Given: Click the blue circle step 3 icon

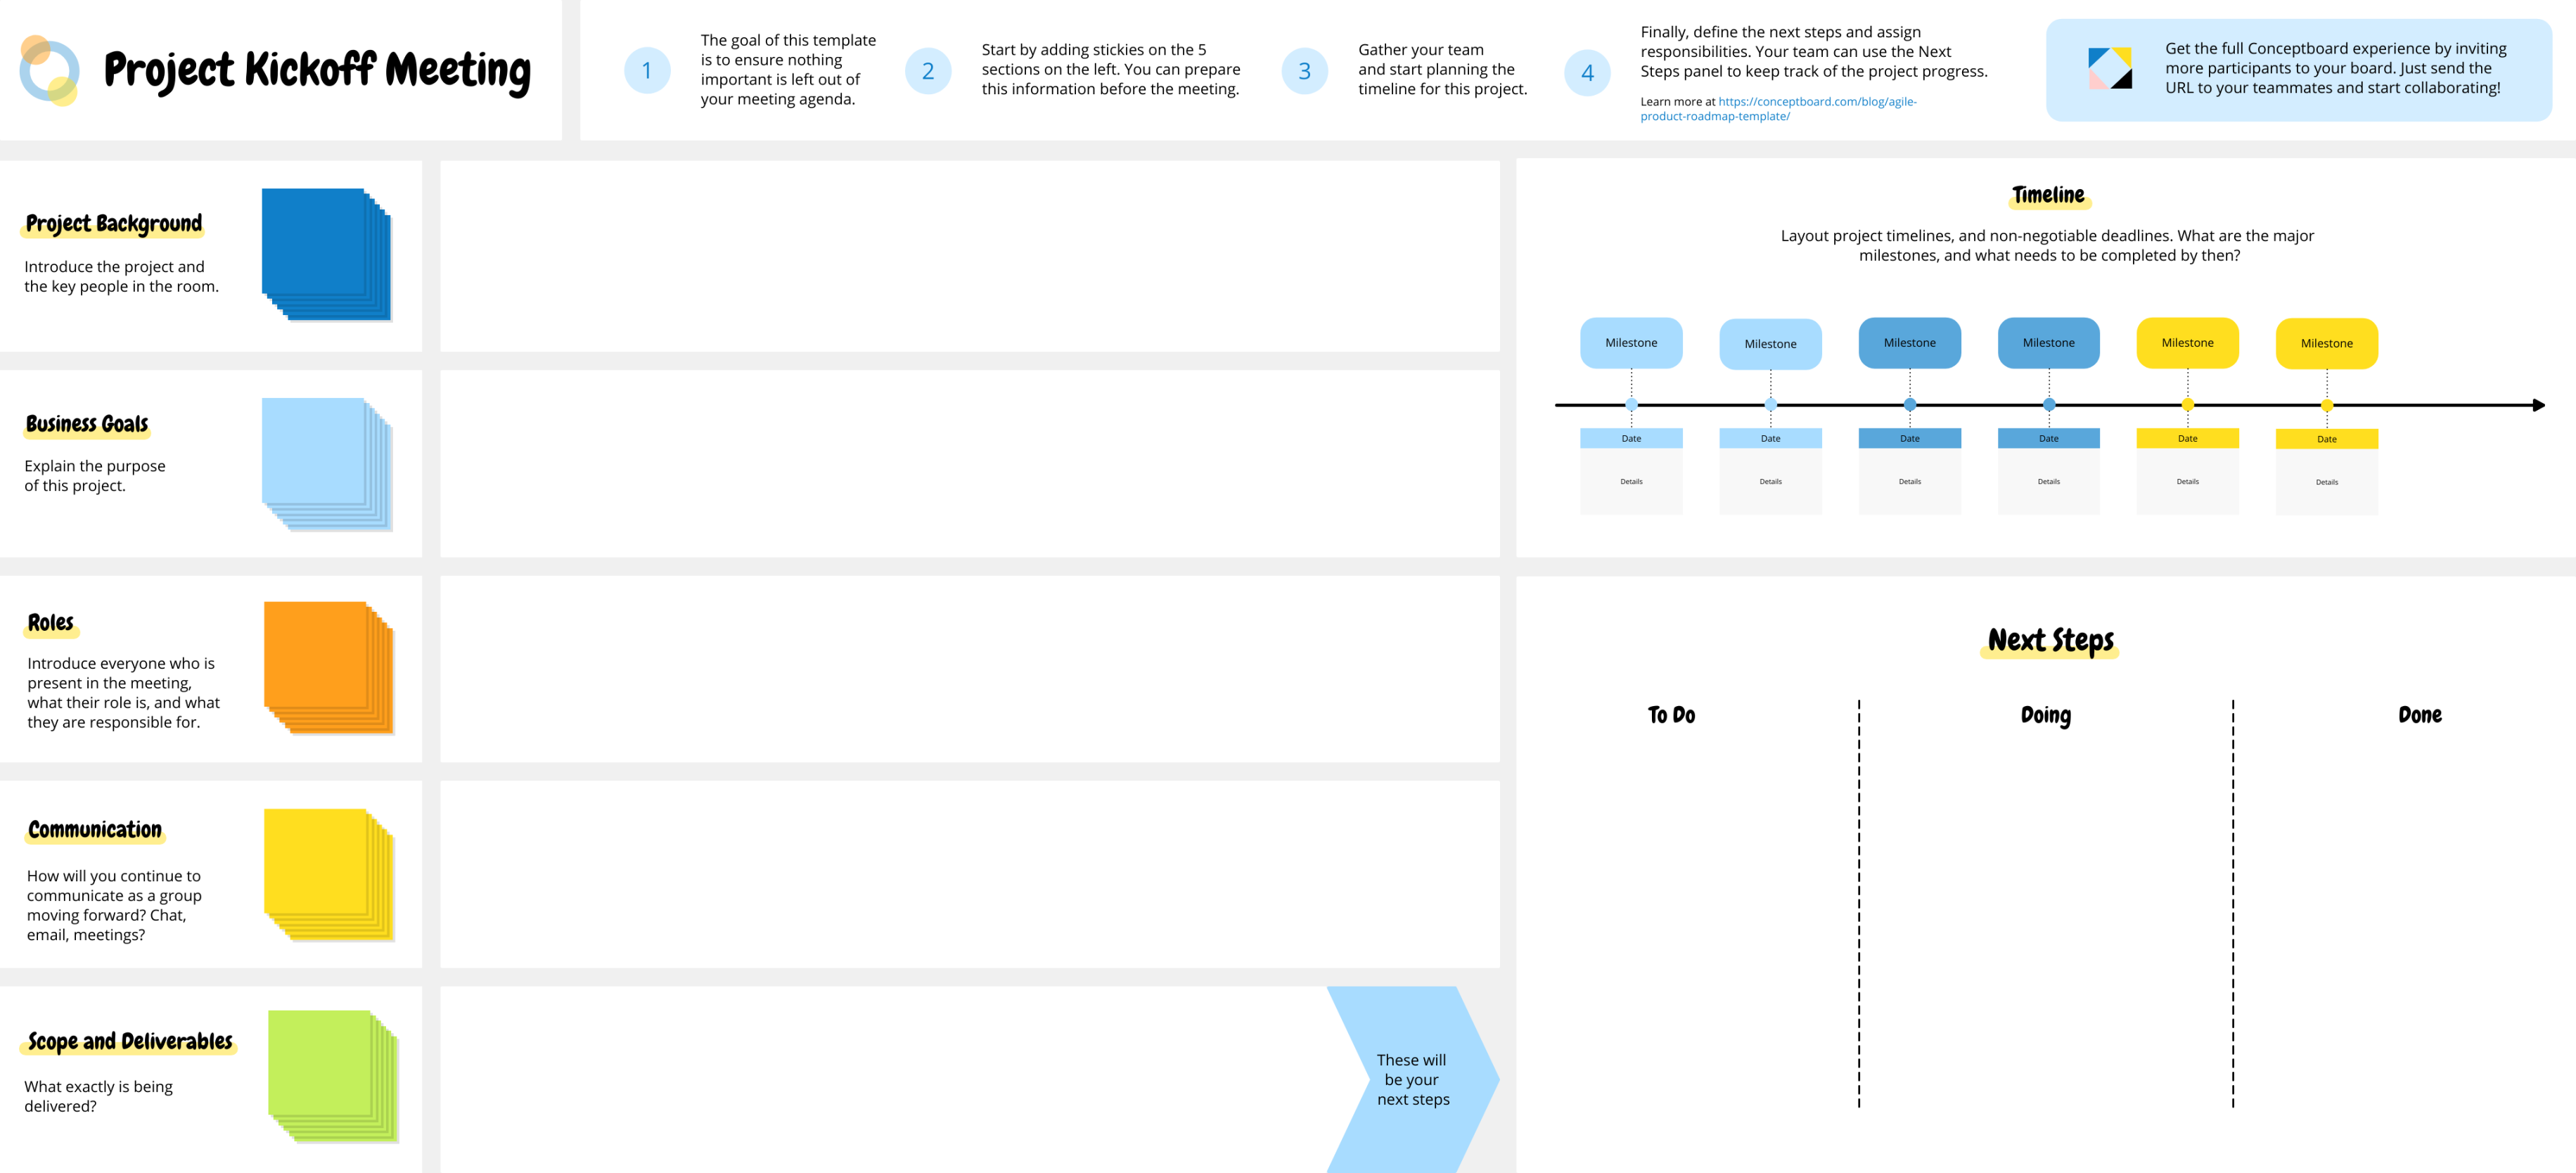Looking at the screenshot, I should (x=1303, y=69).
